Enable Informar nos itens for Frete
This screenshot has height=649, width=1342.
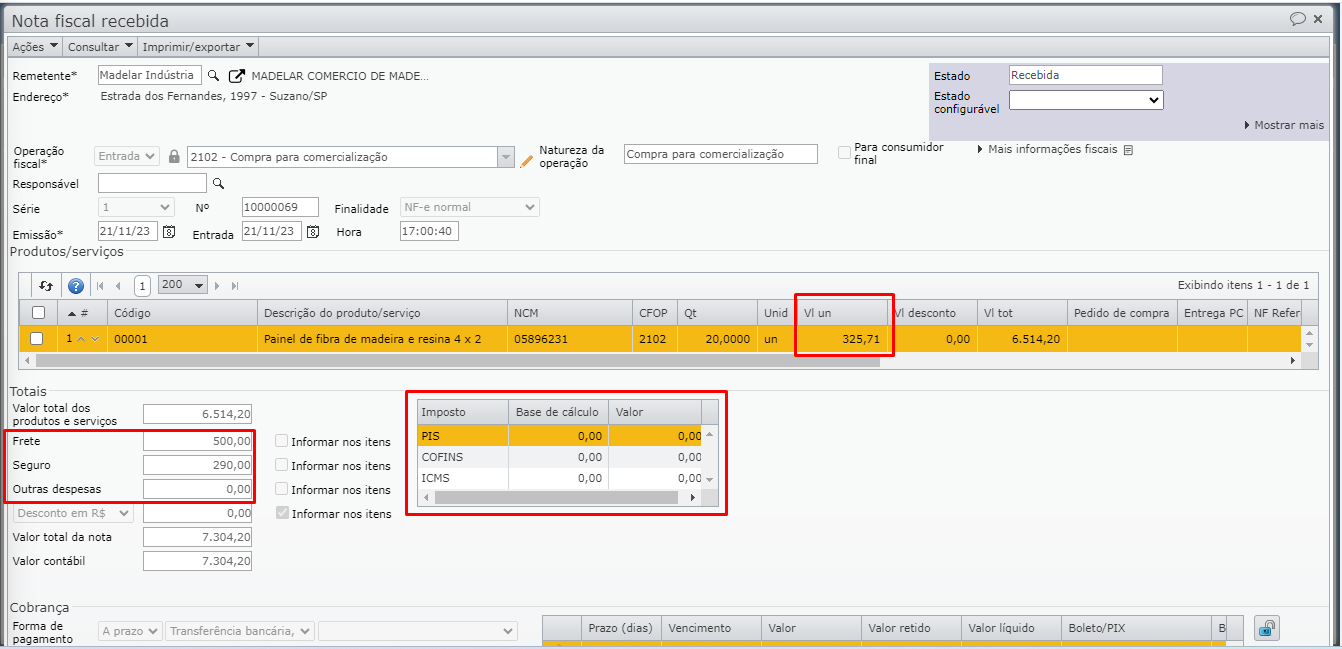pos(282,441)
